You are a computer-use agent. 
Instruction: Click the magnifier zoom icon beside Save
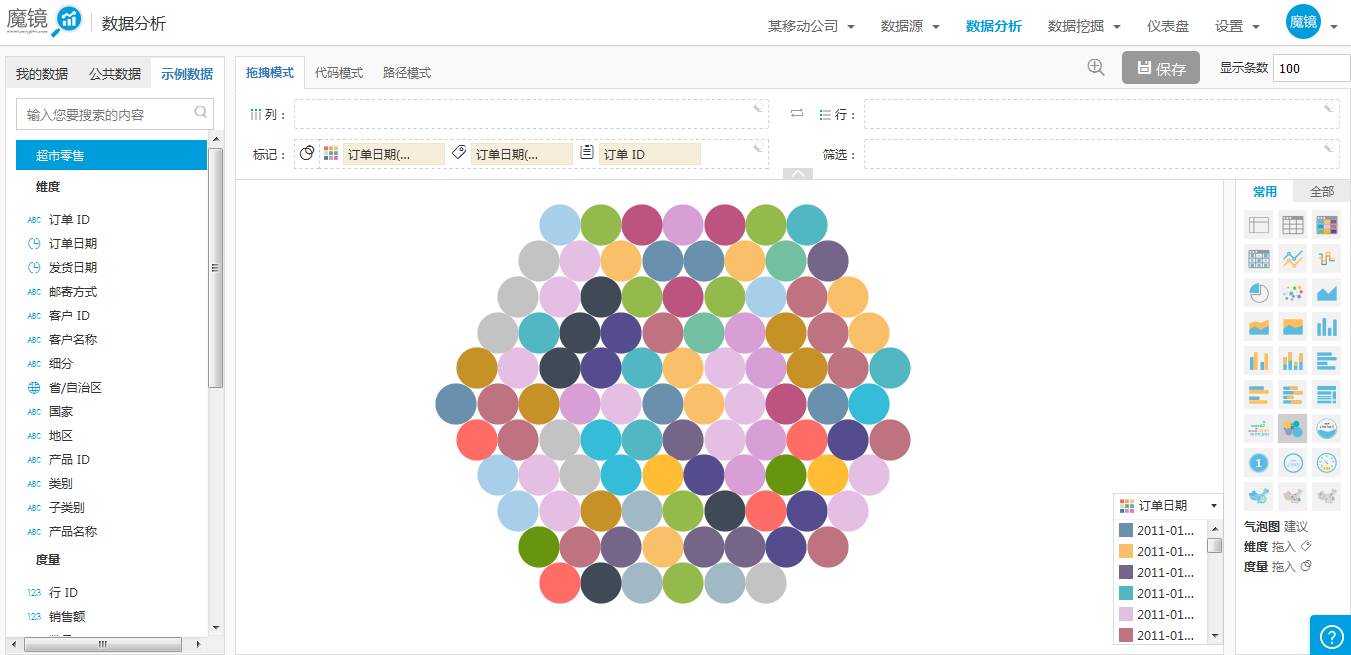(x=1096, y=67)
